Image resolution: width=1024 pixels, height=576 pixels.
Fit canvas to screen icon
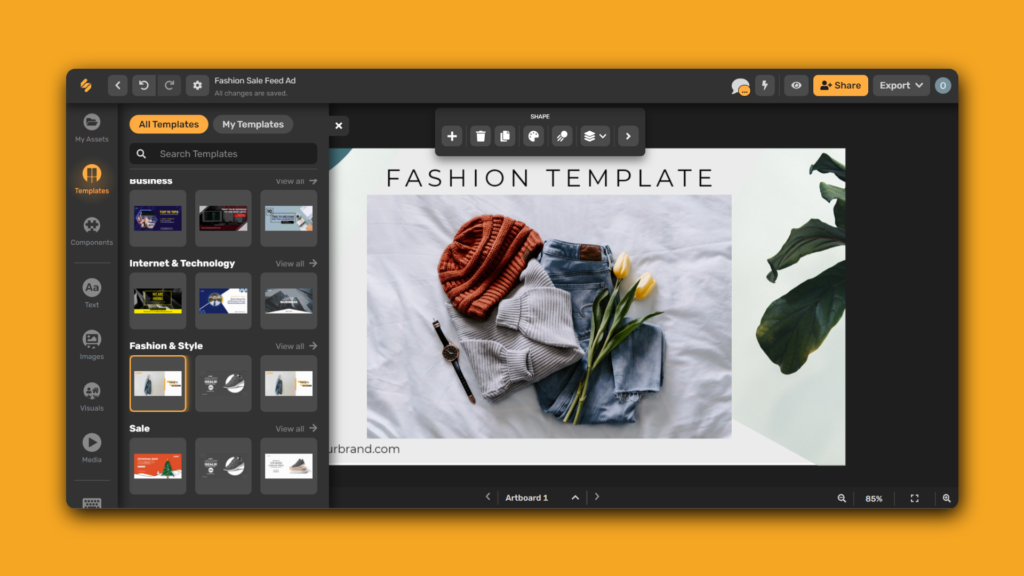pos(914,498)
